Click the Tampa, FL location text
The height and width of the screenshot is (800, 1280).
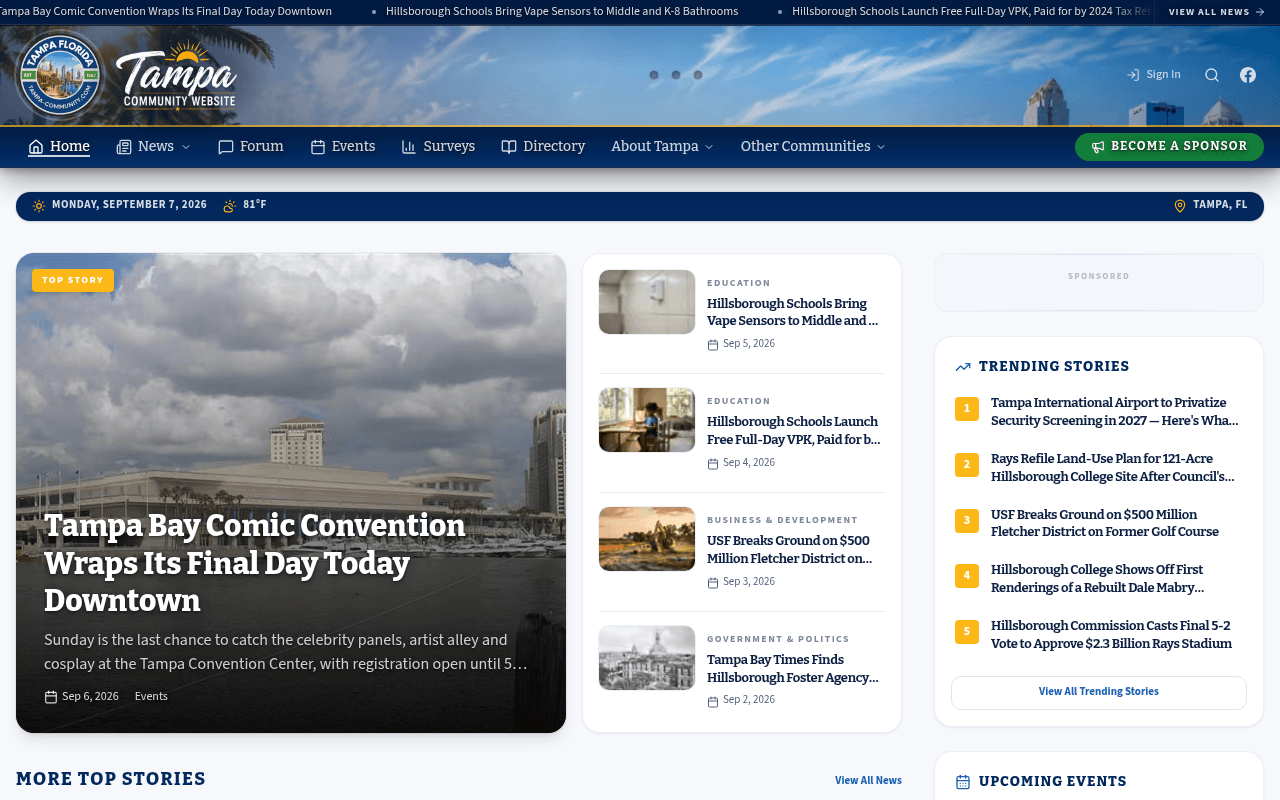[1220, 205]
